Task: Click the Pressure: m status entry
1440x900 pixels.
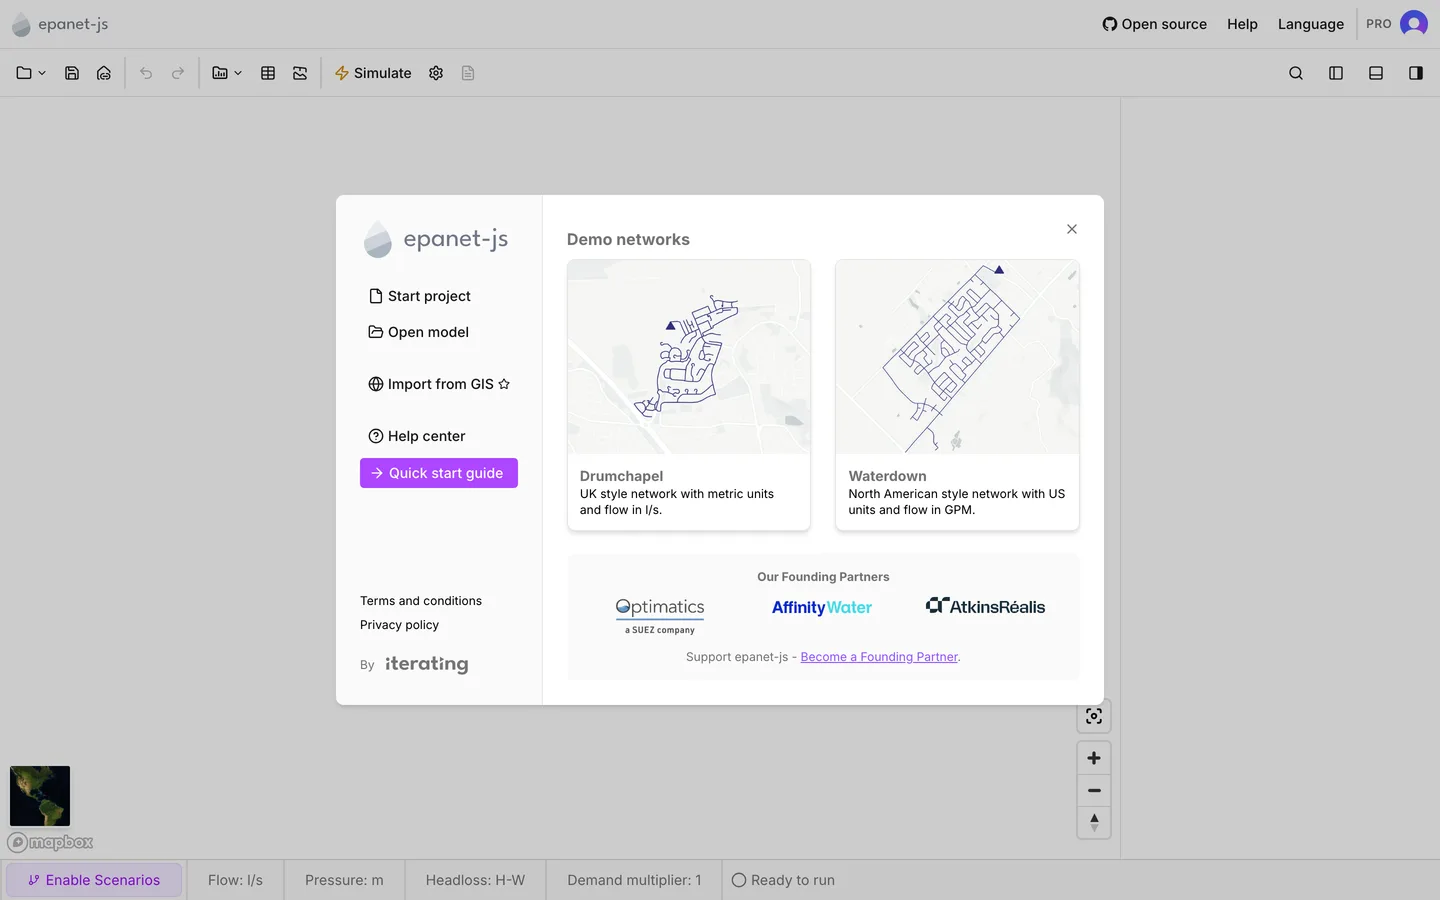Action: 344,880
